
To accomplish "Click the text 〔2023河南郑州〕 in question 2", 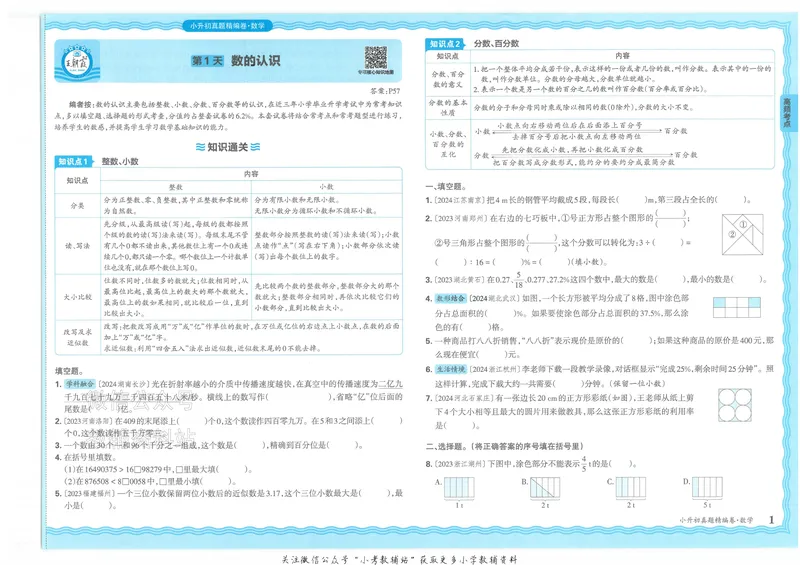I will (461, 218).
